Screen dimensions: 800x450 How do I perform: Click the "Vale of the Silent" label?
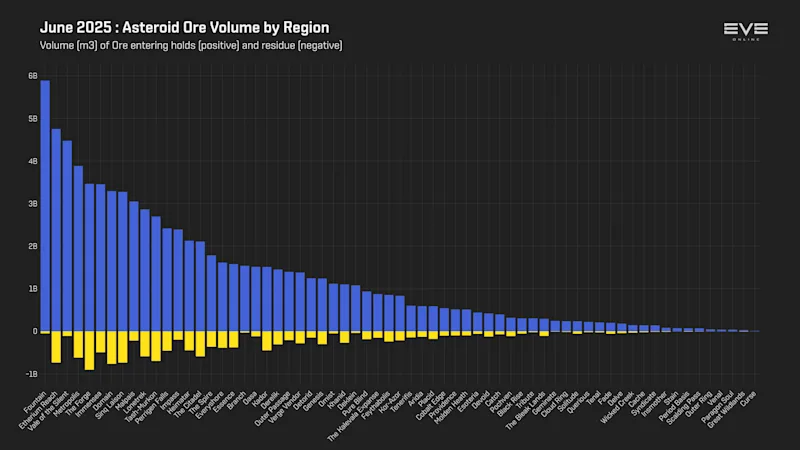point(48,411)
